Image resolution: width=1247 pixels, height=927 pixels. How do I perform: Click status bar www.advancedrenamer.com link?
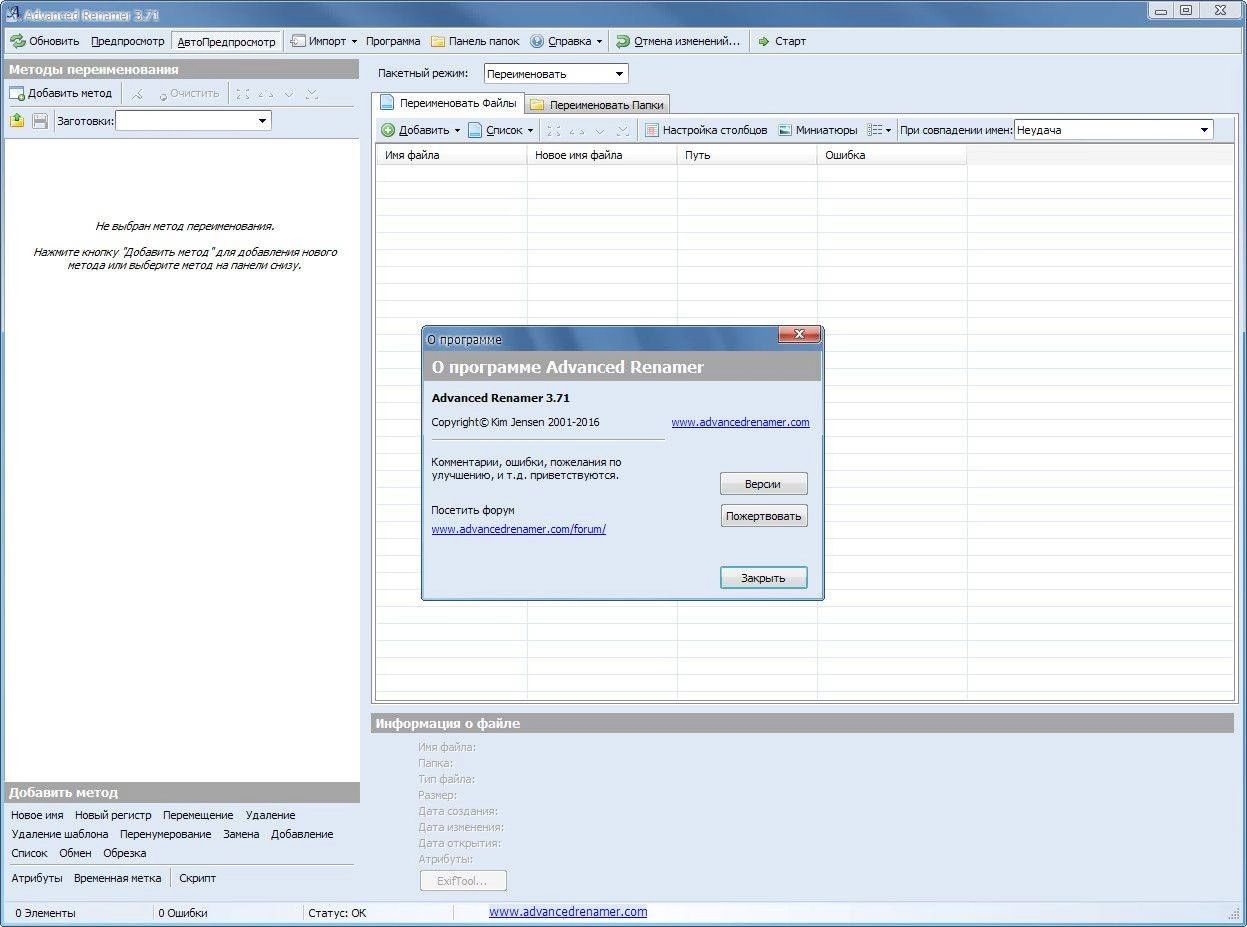(568, 911)
